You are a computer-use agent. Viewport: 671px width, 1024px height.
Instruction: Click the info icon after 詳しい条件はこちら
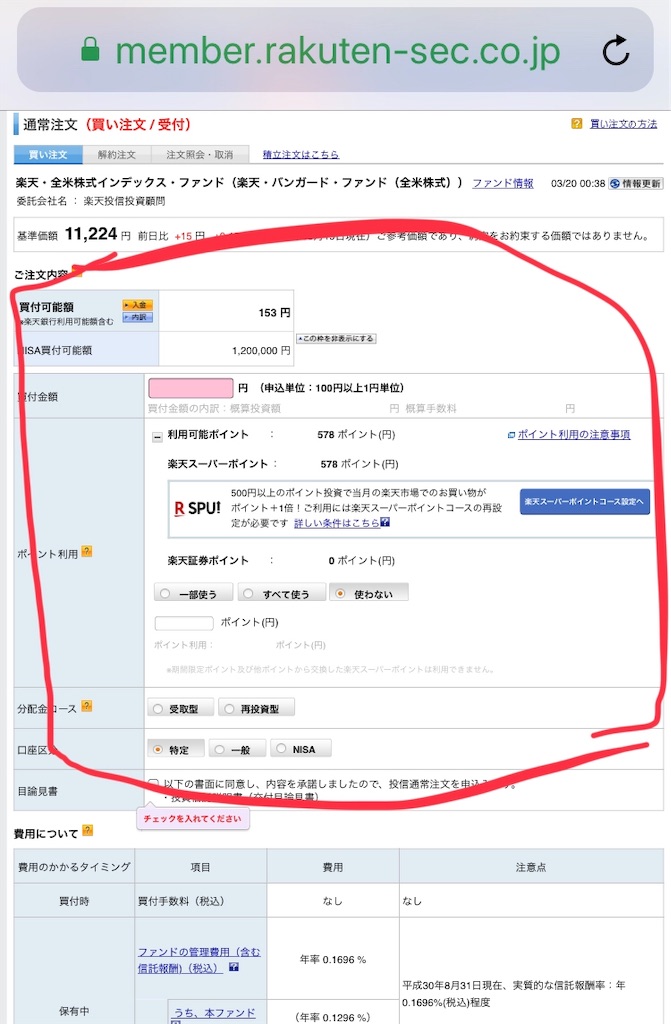point(385,522)
